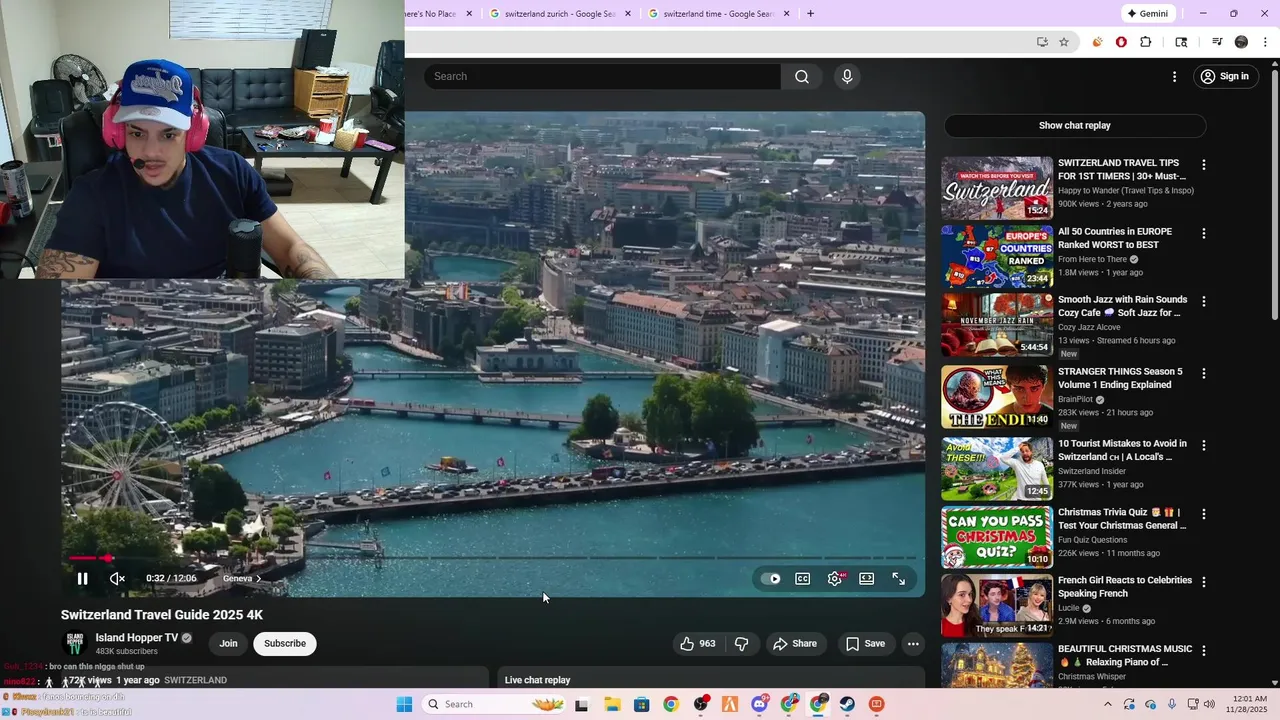Save the video to a playlist
1280x720 pixels.
point(865,644)
